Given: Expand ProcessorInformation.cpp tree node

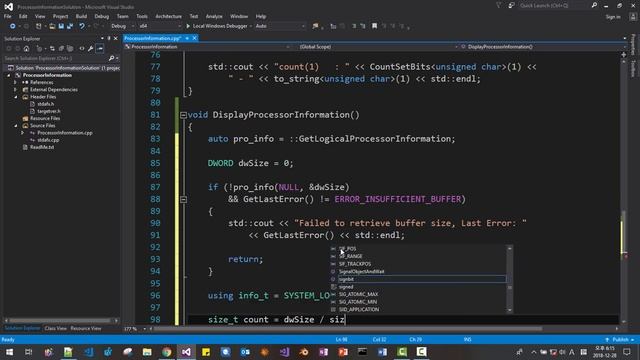Looking at the screenshot, I should (x=22, y=133).
